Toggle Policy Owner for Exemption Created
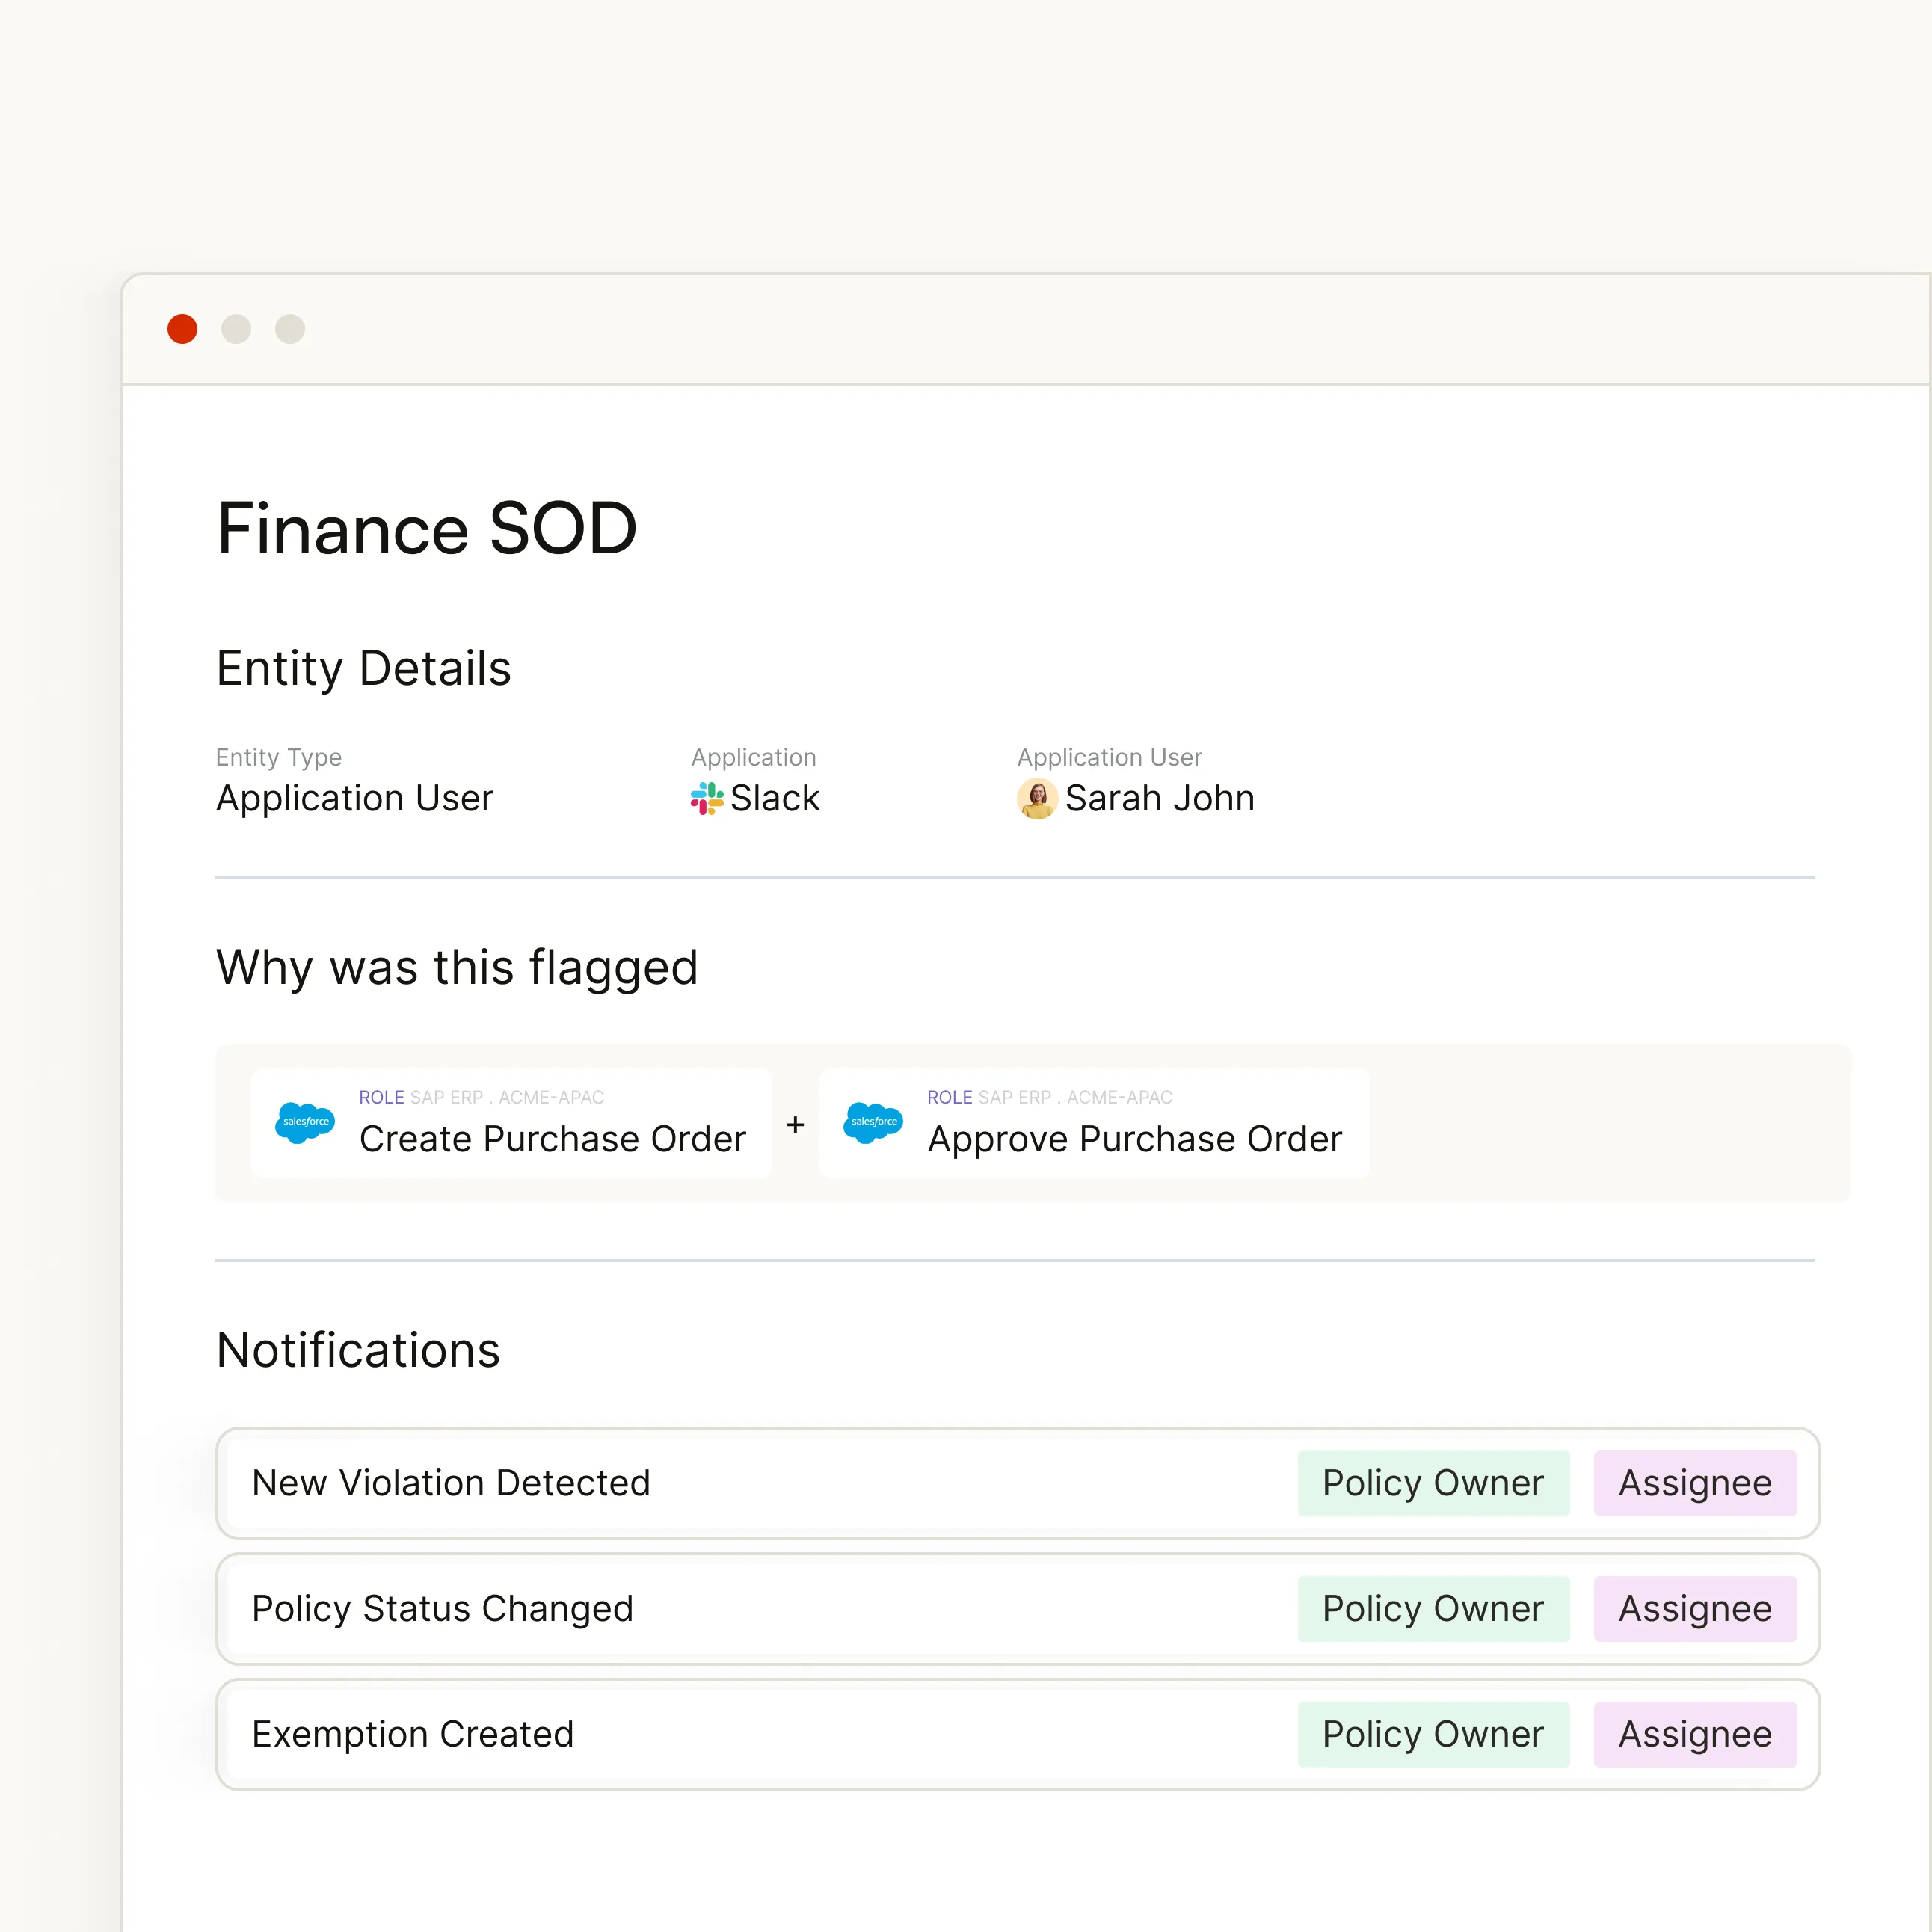1932x1932 pixels. coord(1433,1734)
